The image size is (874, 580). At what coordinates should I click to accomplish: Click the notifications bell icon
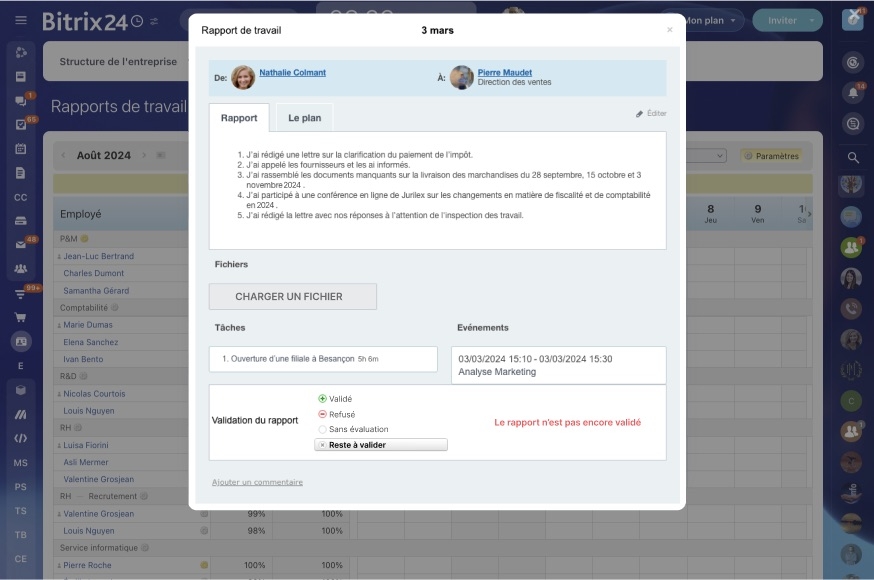[853, 93]
